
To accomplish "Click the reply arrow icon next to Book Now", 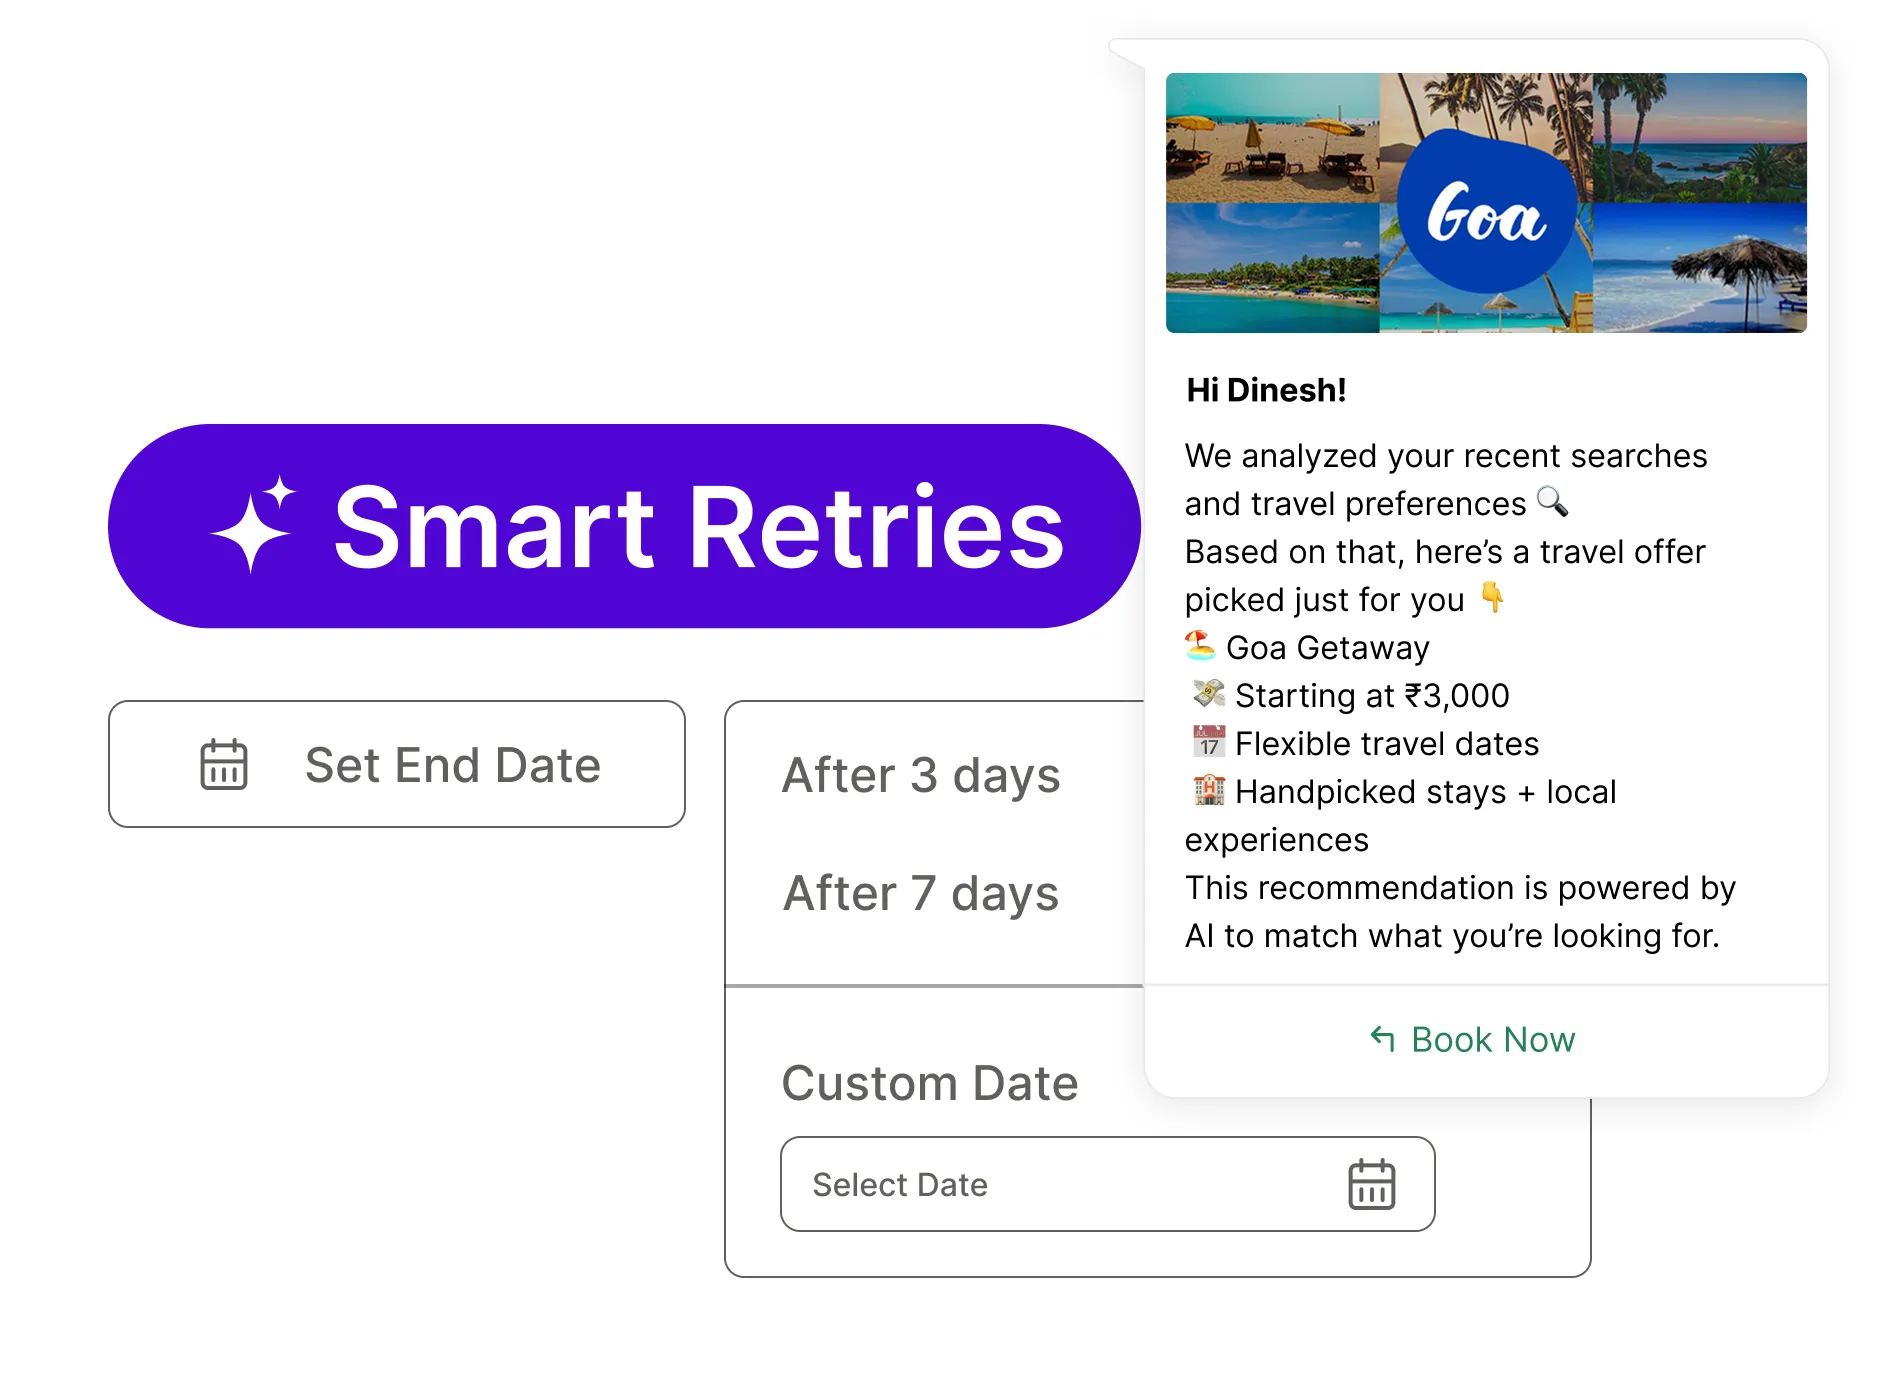I will pyautogui.click(x=1383, y=1040).
